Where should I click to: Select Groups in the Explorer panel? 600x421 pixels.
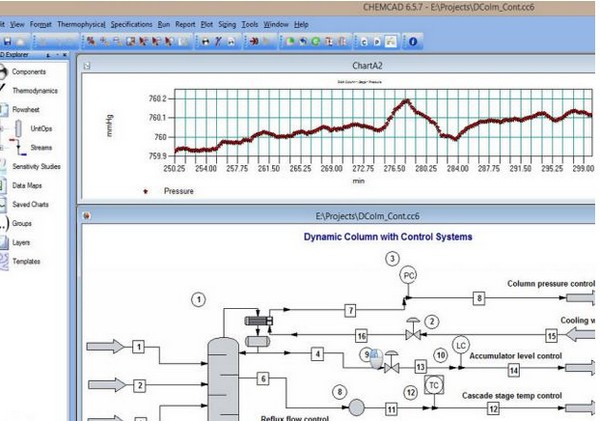(x=22, y=224)
